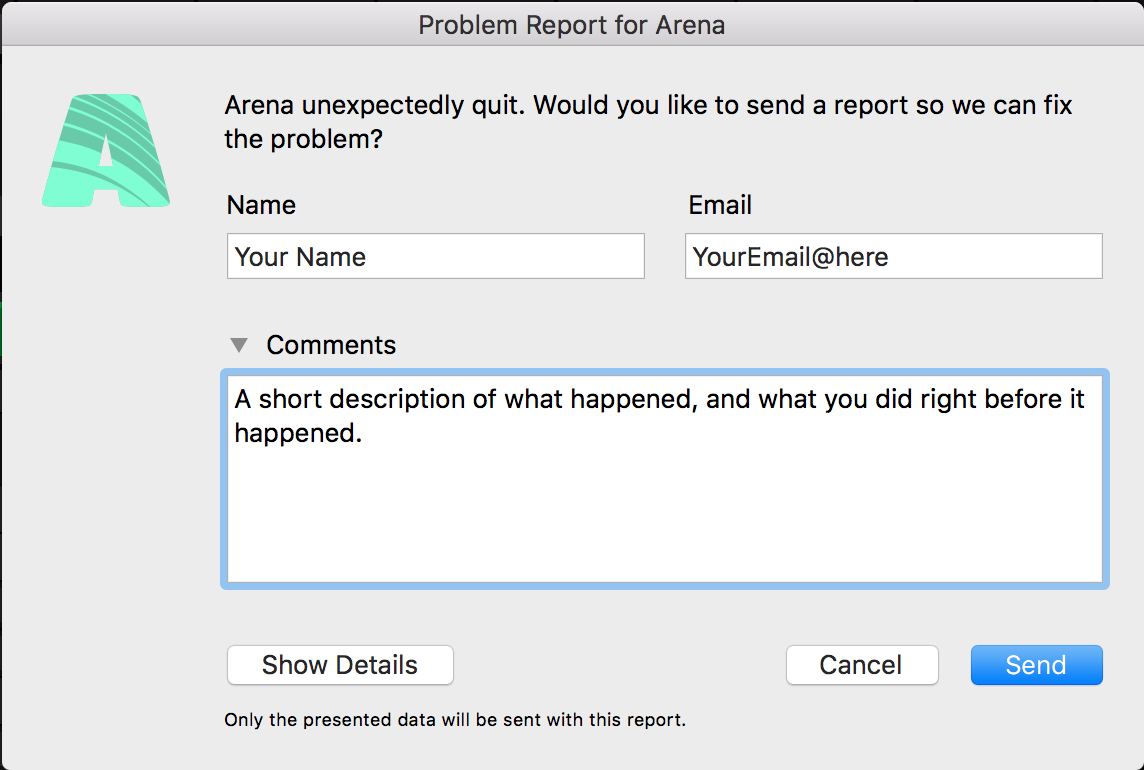Click the "Arena unexpectedly quit" message text
The width and height of the screenshot is (1144, 770).
coord(648,122)
